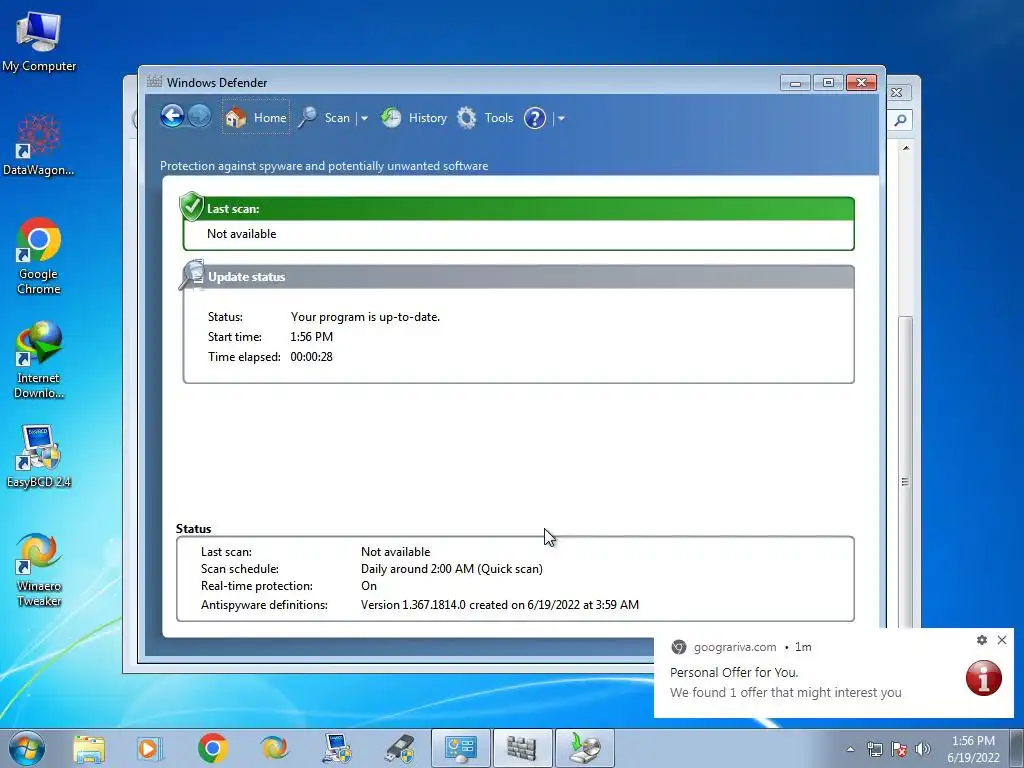Open the EasyBCD taskbar icon

(x=338, y=748)
